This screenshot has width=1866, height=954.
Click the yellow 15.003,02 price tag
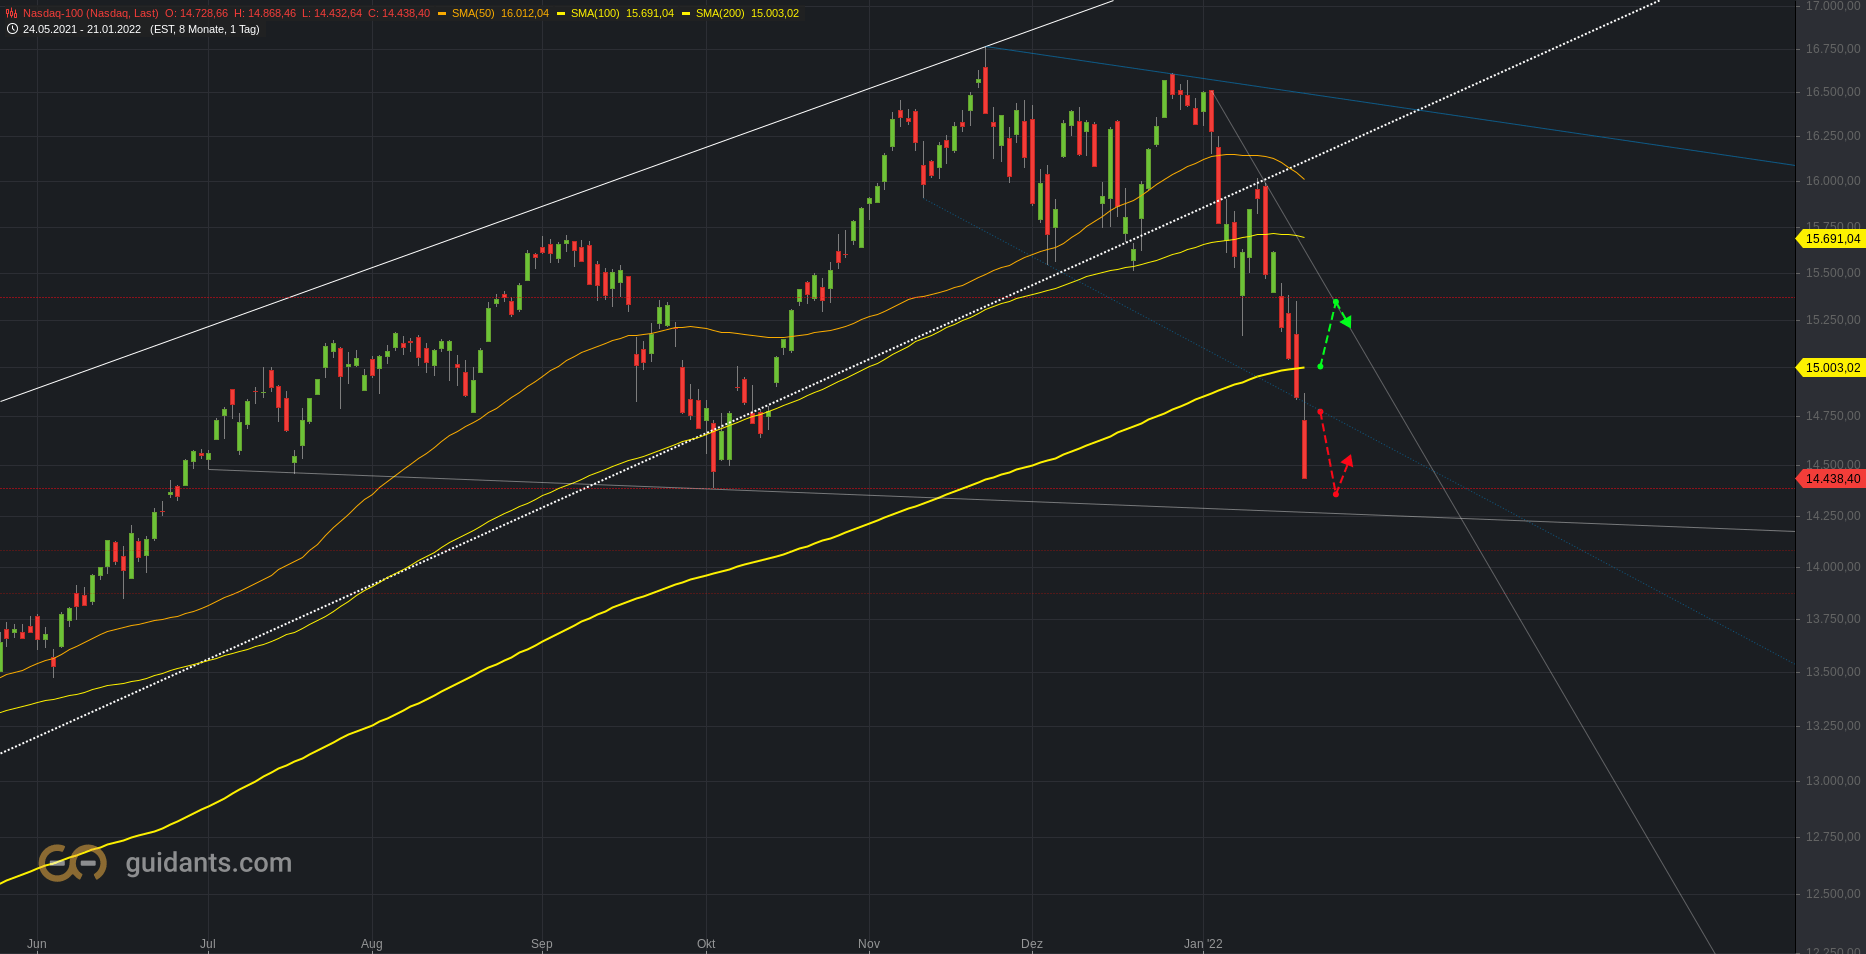[1831, 368]
